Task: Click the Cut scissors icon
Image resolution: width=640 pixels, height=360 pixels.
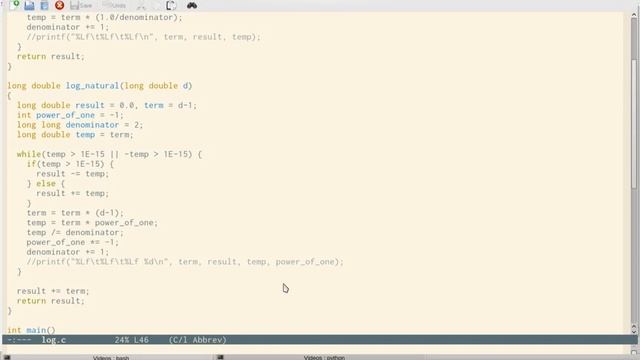Action: 141,5
